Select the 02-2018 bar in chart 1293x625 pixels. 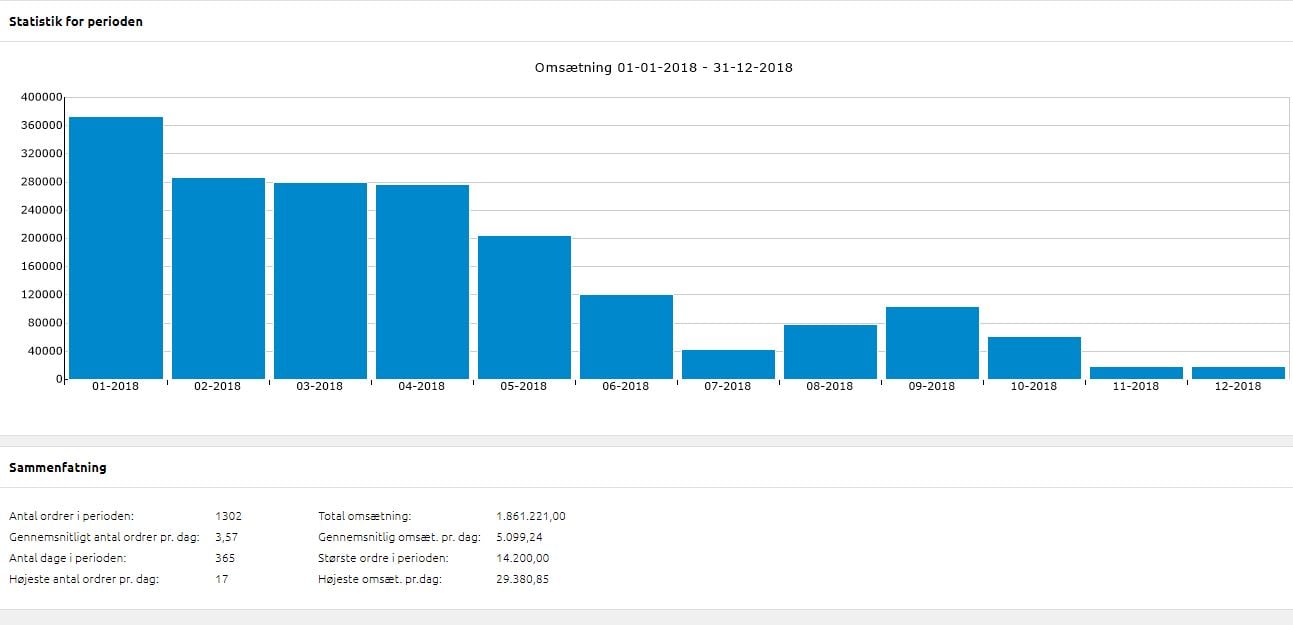pos(218,278)
